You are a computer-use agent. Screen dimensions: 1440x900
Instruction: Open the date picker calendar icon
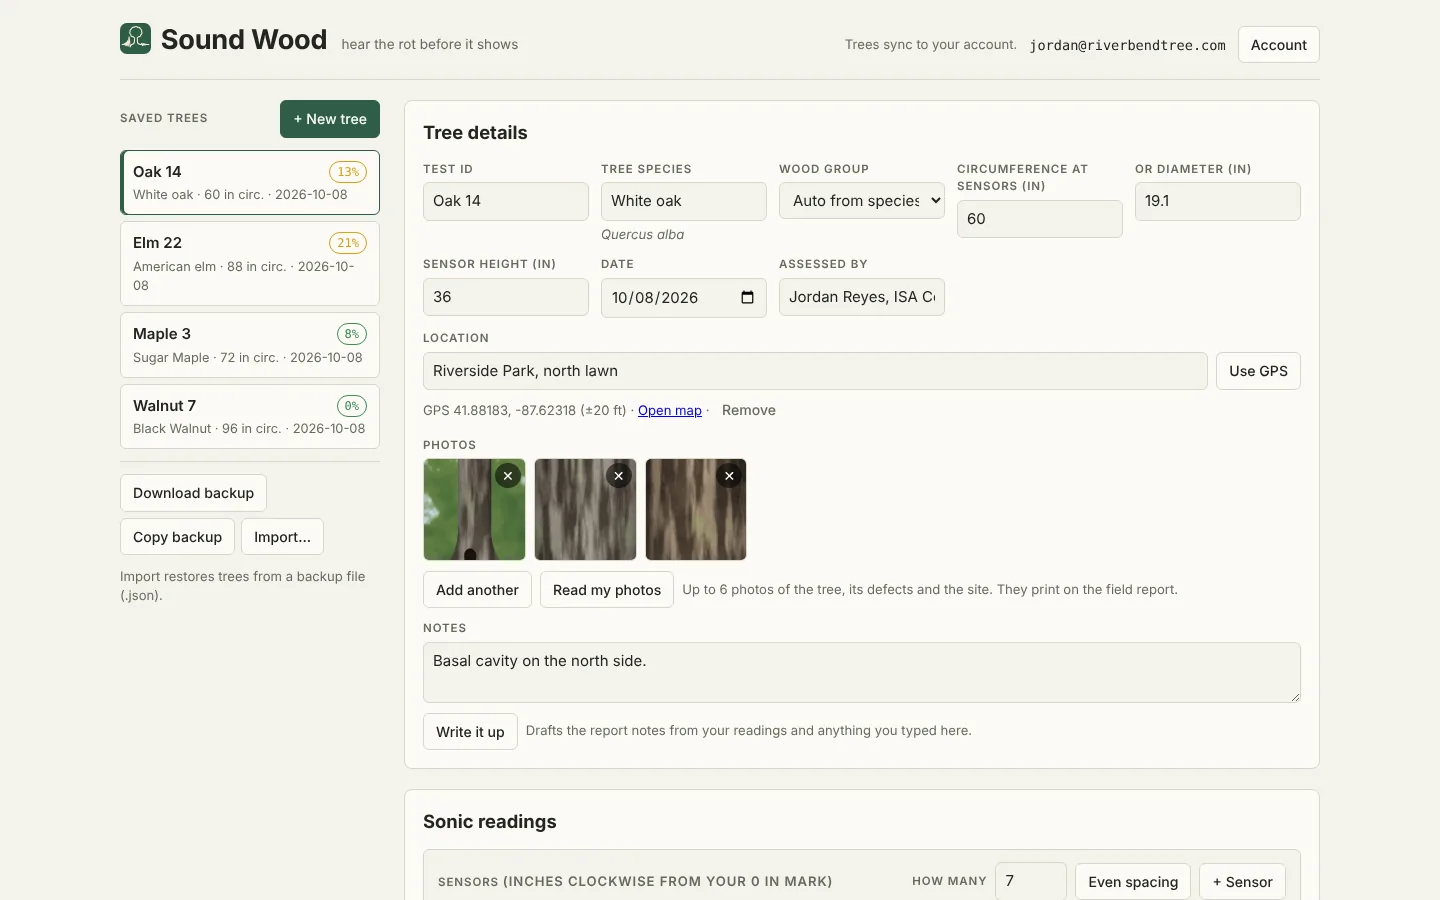pos(747,297)
